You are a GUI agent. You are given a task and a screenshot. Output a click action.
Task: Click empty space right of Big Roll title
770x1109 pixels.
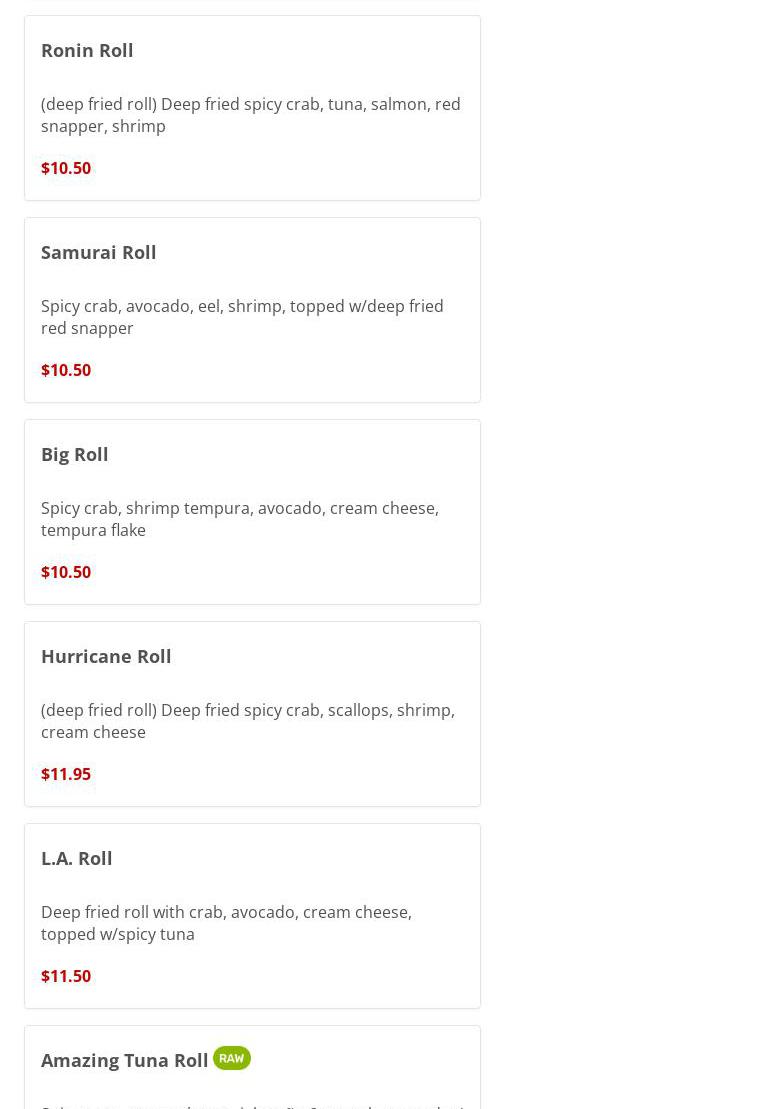point(300,454)
